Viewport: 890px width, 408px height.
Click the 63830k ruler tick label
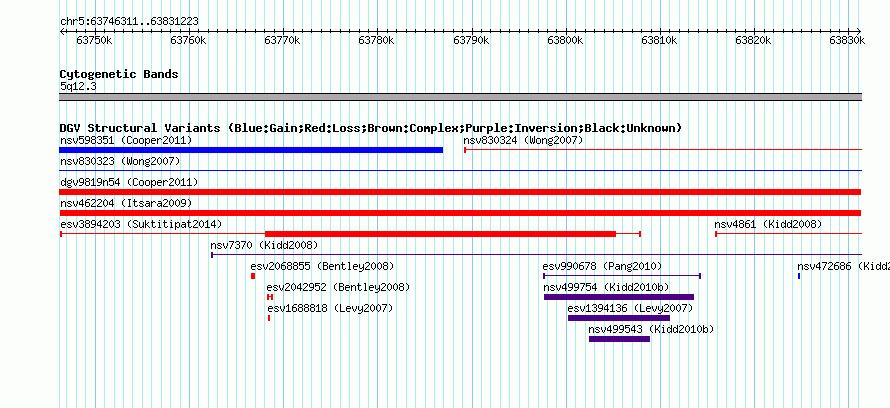[x=847, y=40]
